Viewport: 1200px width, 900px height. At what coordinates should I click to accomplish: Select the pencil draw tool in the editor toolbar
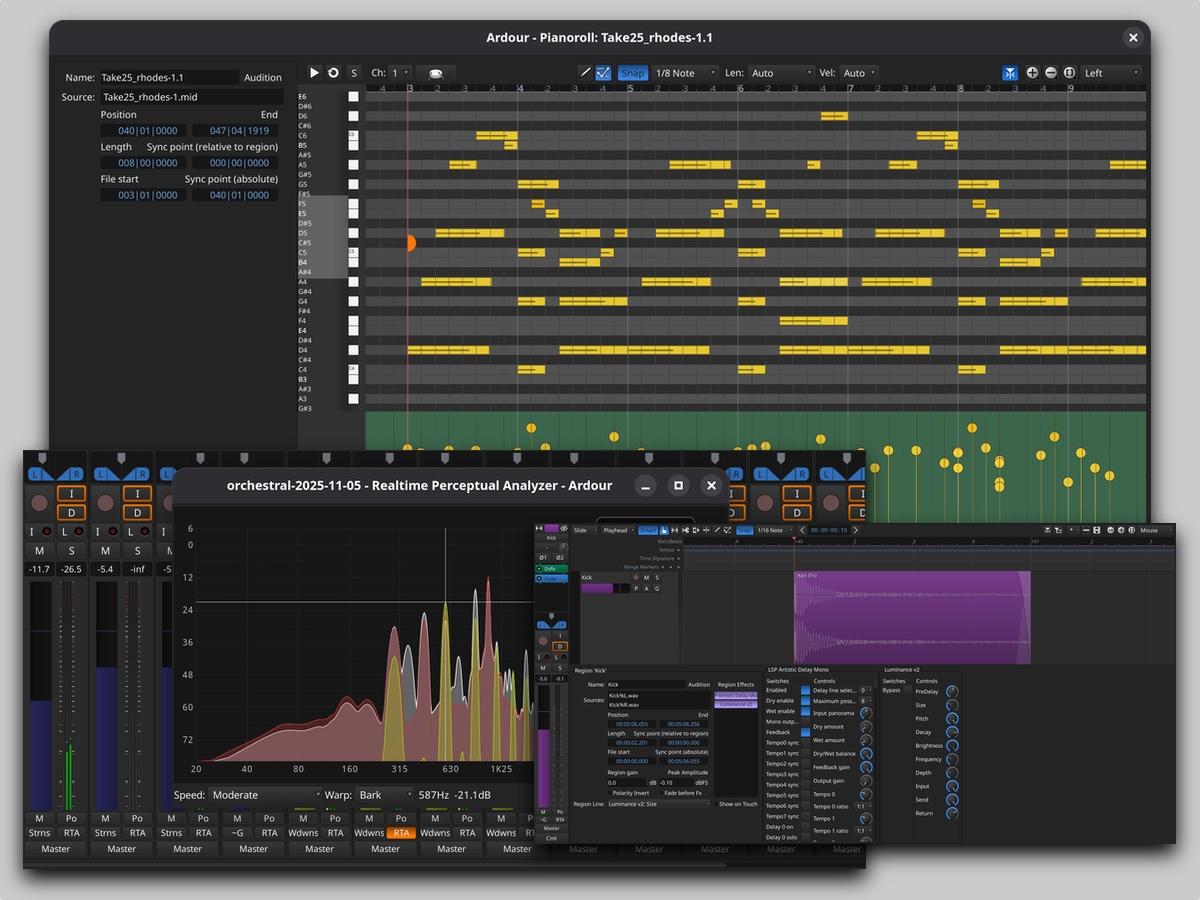pyautogui.click(x=717, y=529)
